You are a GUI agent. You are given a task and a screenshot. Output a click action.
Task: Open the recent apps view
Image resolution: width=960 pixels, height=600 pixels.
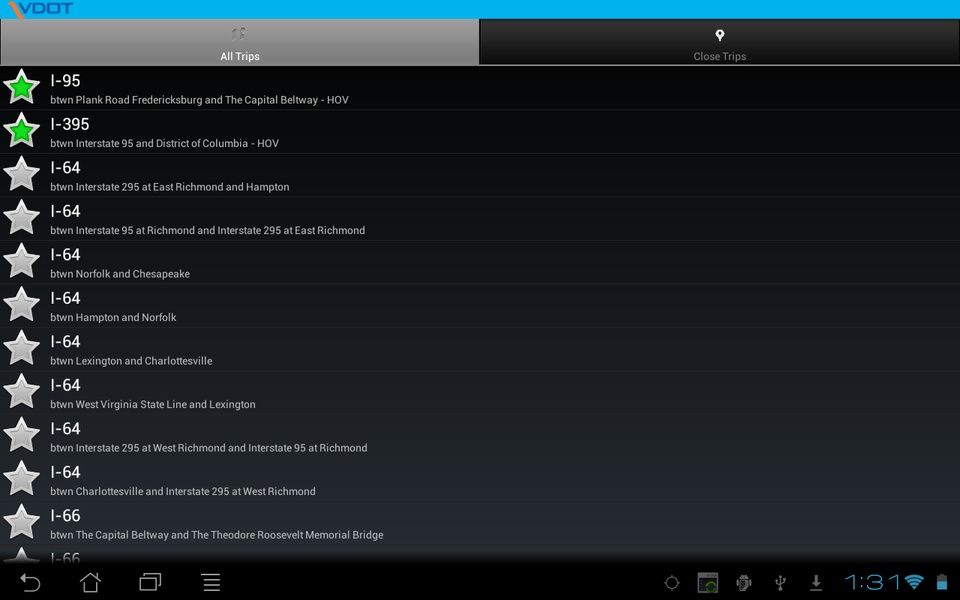point(151,582)
